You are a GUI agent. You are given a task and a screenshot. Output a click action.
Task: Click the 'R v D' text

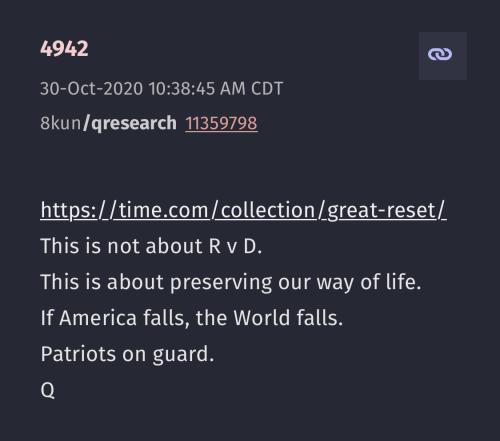[x=233, y=246]
